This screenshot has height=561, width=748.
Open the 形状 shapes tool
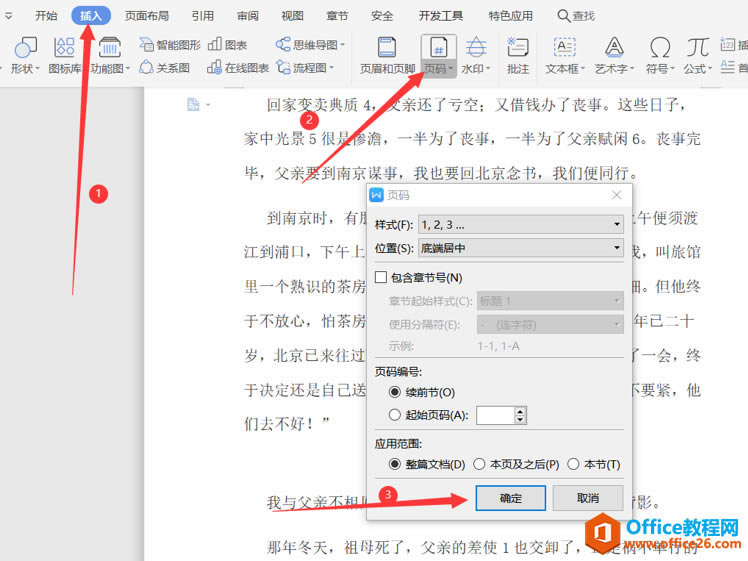pyautogui.click(x=25, y=55)
